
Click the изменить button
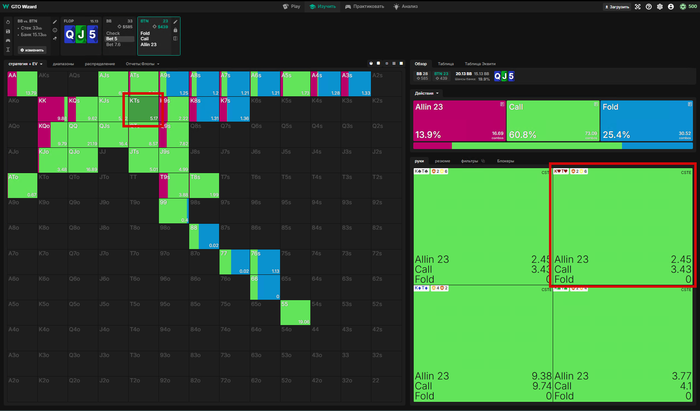tap(32, 50)
